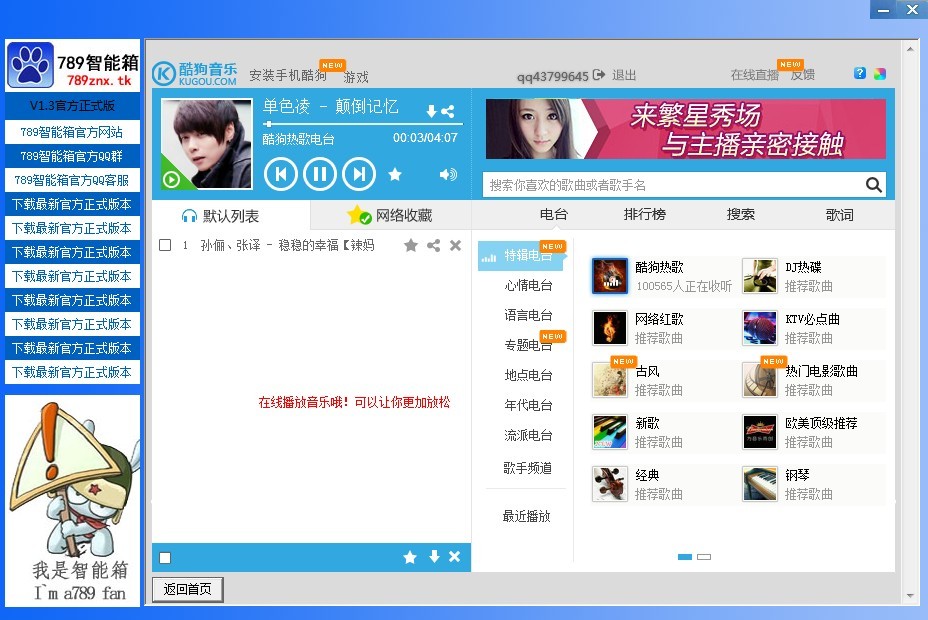Select 地点电台 category
The image size is (928, 620).
click(x=528, y=375)
